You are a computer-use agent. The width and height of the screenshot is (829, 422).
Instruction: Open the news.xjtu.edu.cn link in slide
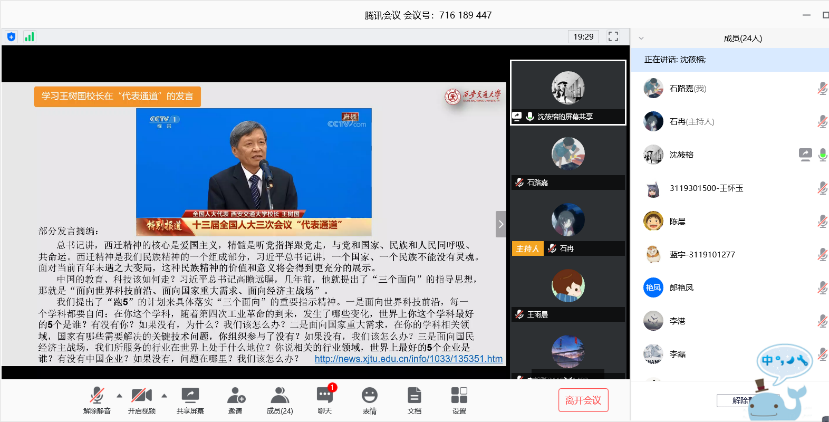(x=408, y=358)
